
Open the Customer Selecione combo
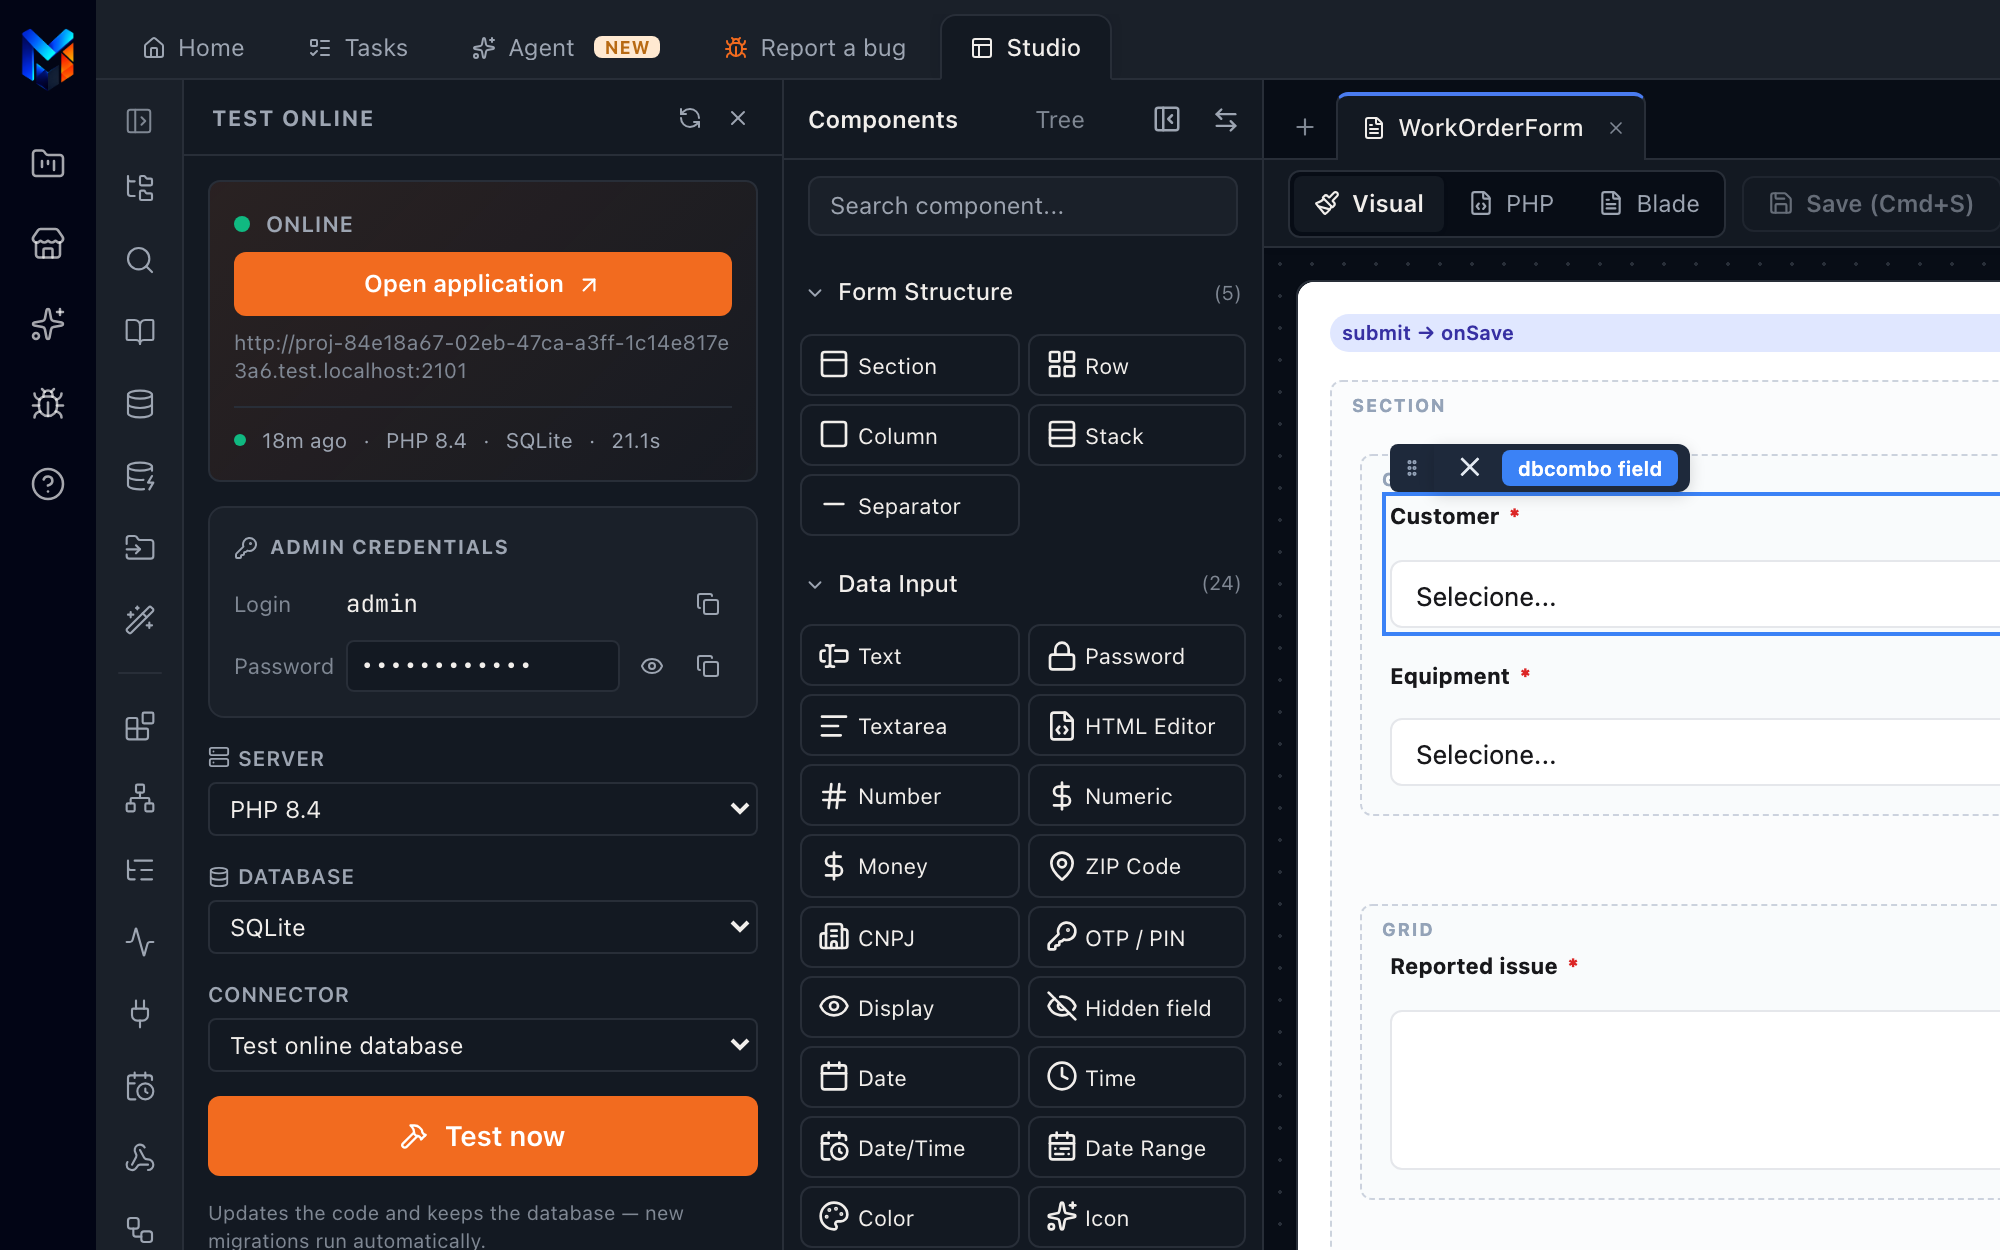pyautogui.click(x=1695, y=596)
